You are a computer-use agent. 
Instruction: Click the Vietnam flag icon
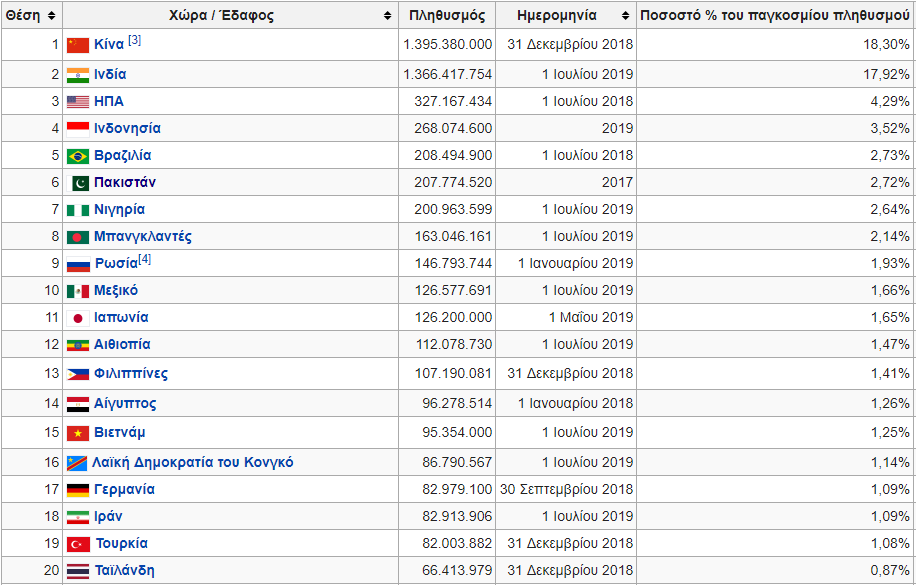(78, 433)
